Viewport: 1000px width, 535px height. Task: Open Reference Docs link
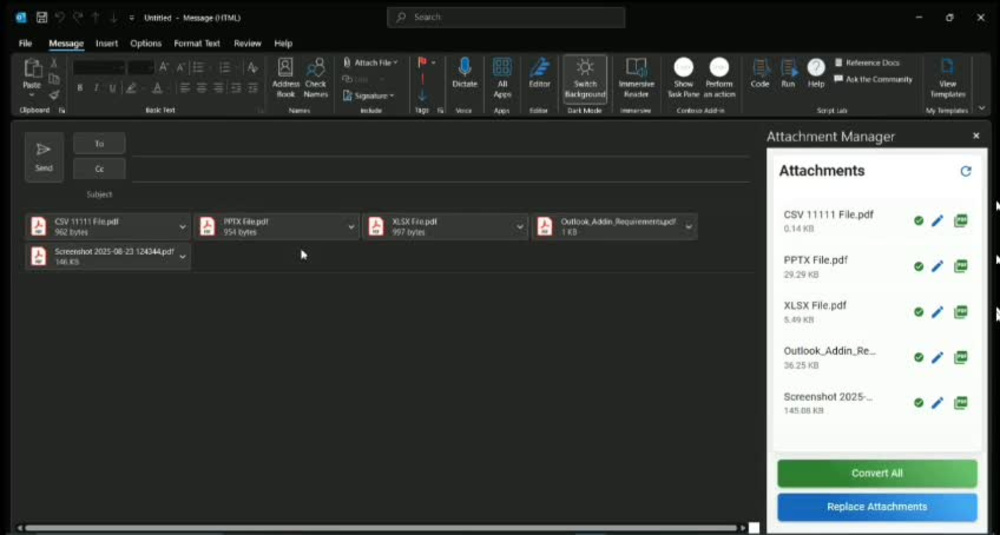(867, 62)
